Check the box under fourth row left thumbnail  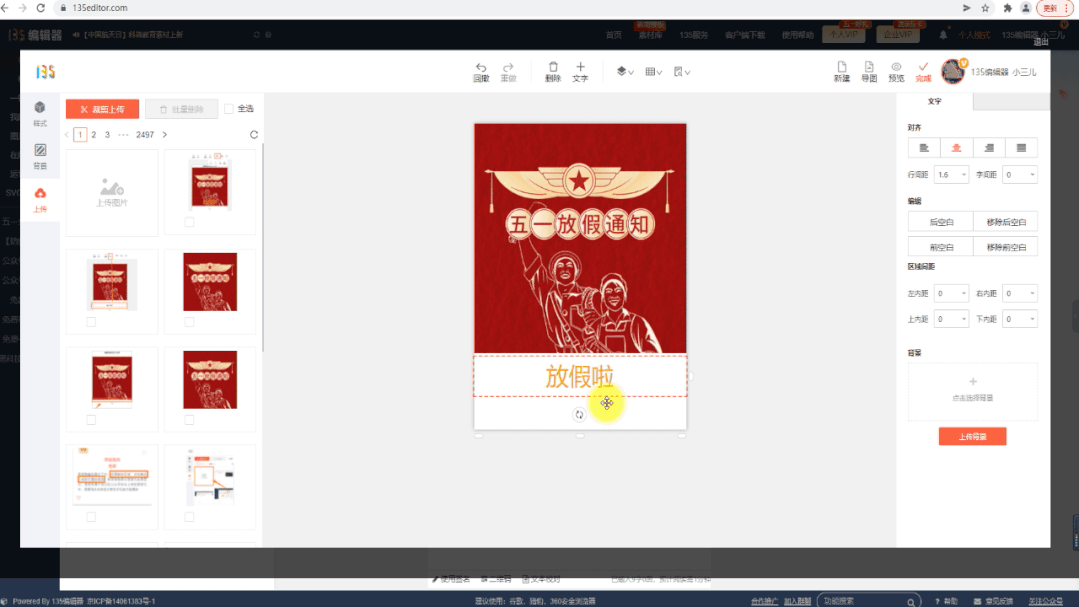[91, 517]
